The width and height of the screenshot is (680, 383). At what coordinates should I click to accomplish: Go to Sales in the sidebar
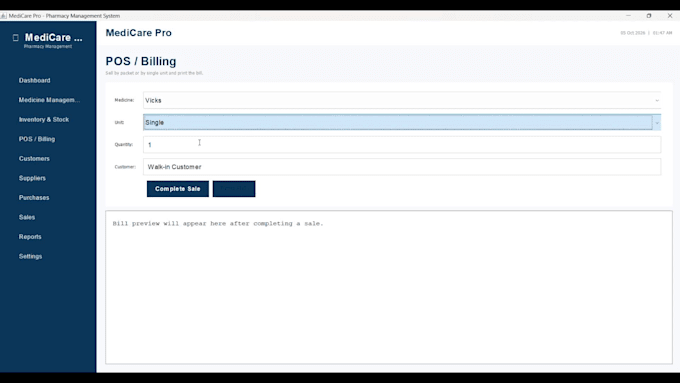pyautogui.click(x=27, y=217)
